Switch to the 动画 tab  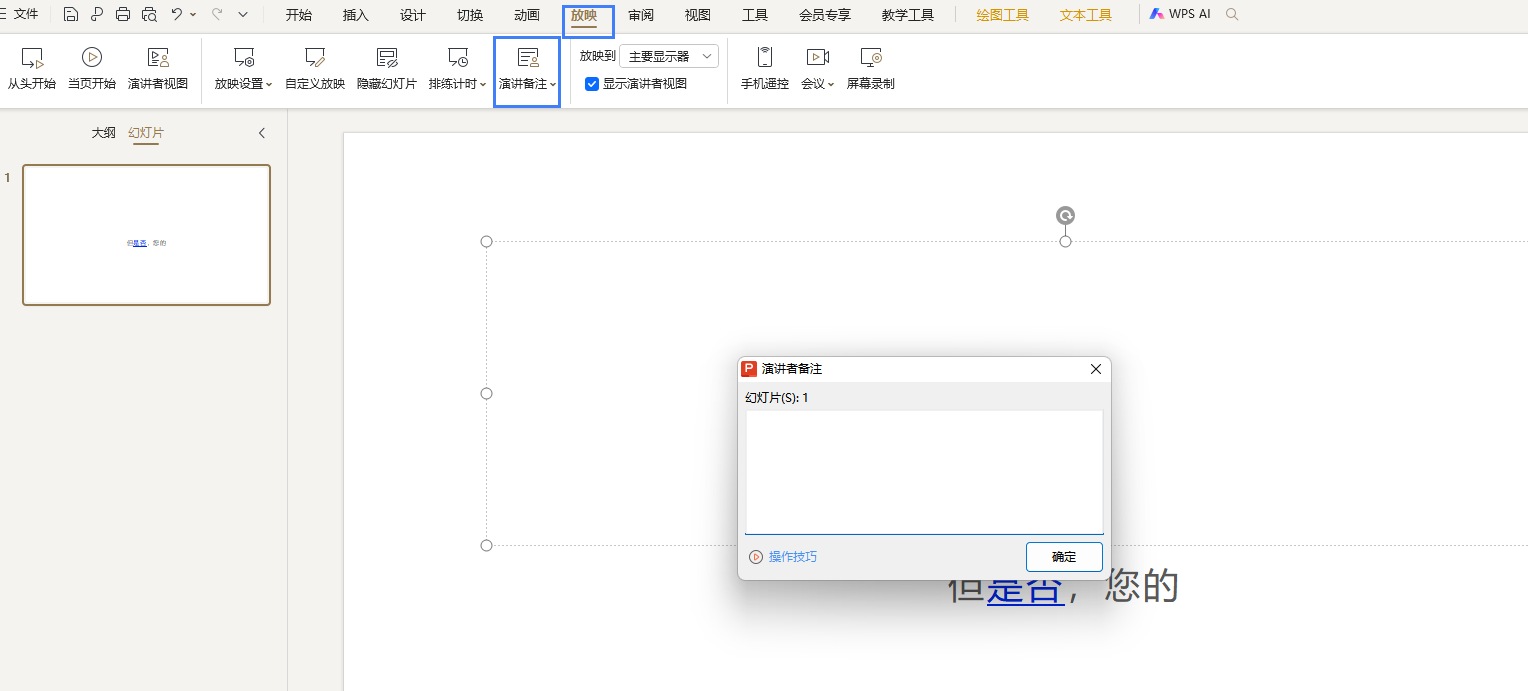(527, 15)
